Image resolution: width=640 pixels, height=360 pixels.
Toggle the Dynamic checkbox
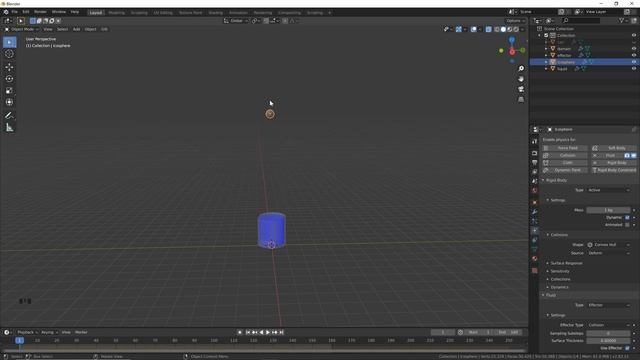[627, 218]
